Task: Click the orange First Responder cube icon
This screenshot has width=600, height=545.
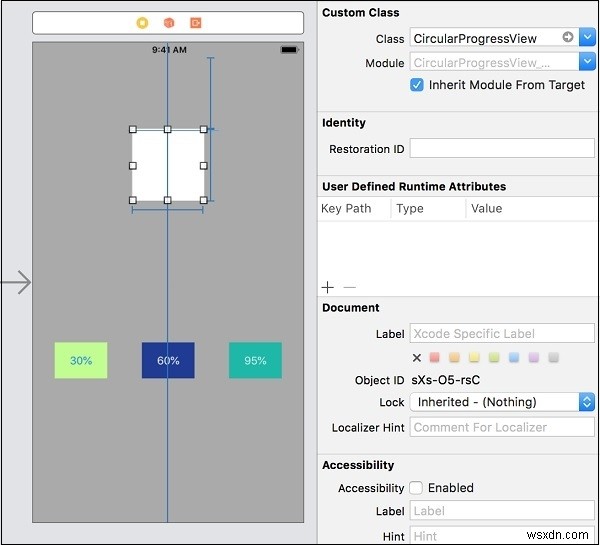Action: point(169,23)
